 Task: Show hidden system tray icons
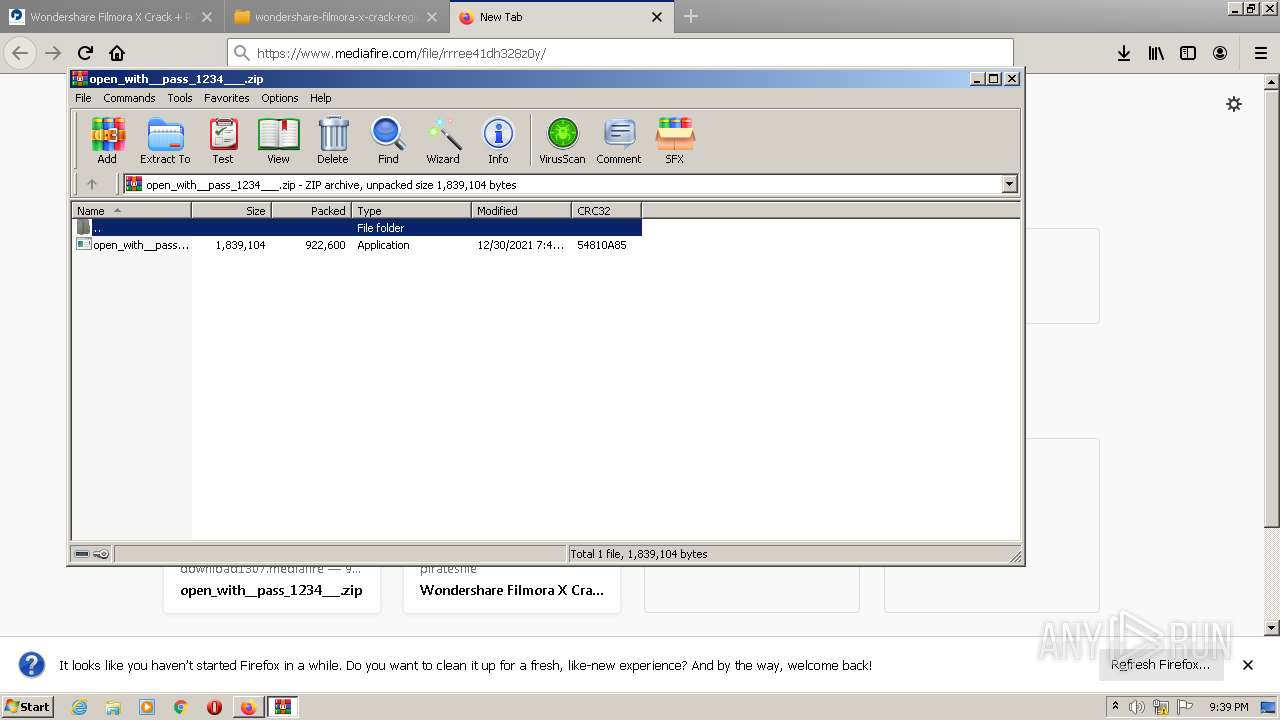[x=1116, y=707]
